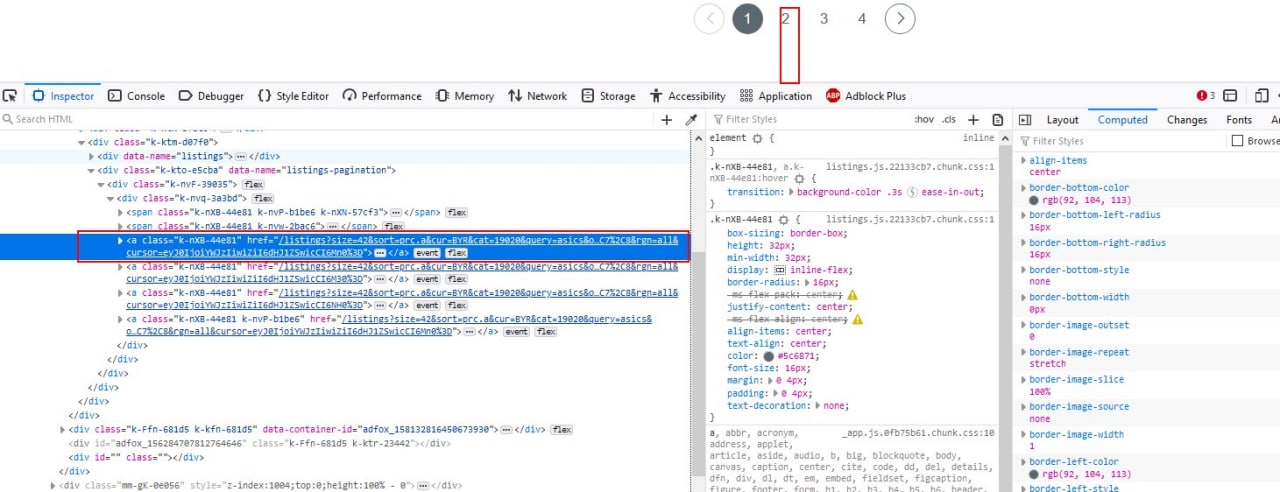Click the print media simulation icon
Image resolution: width=1280 pixels, height=492 pixels.
point(998,120)
